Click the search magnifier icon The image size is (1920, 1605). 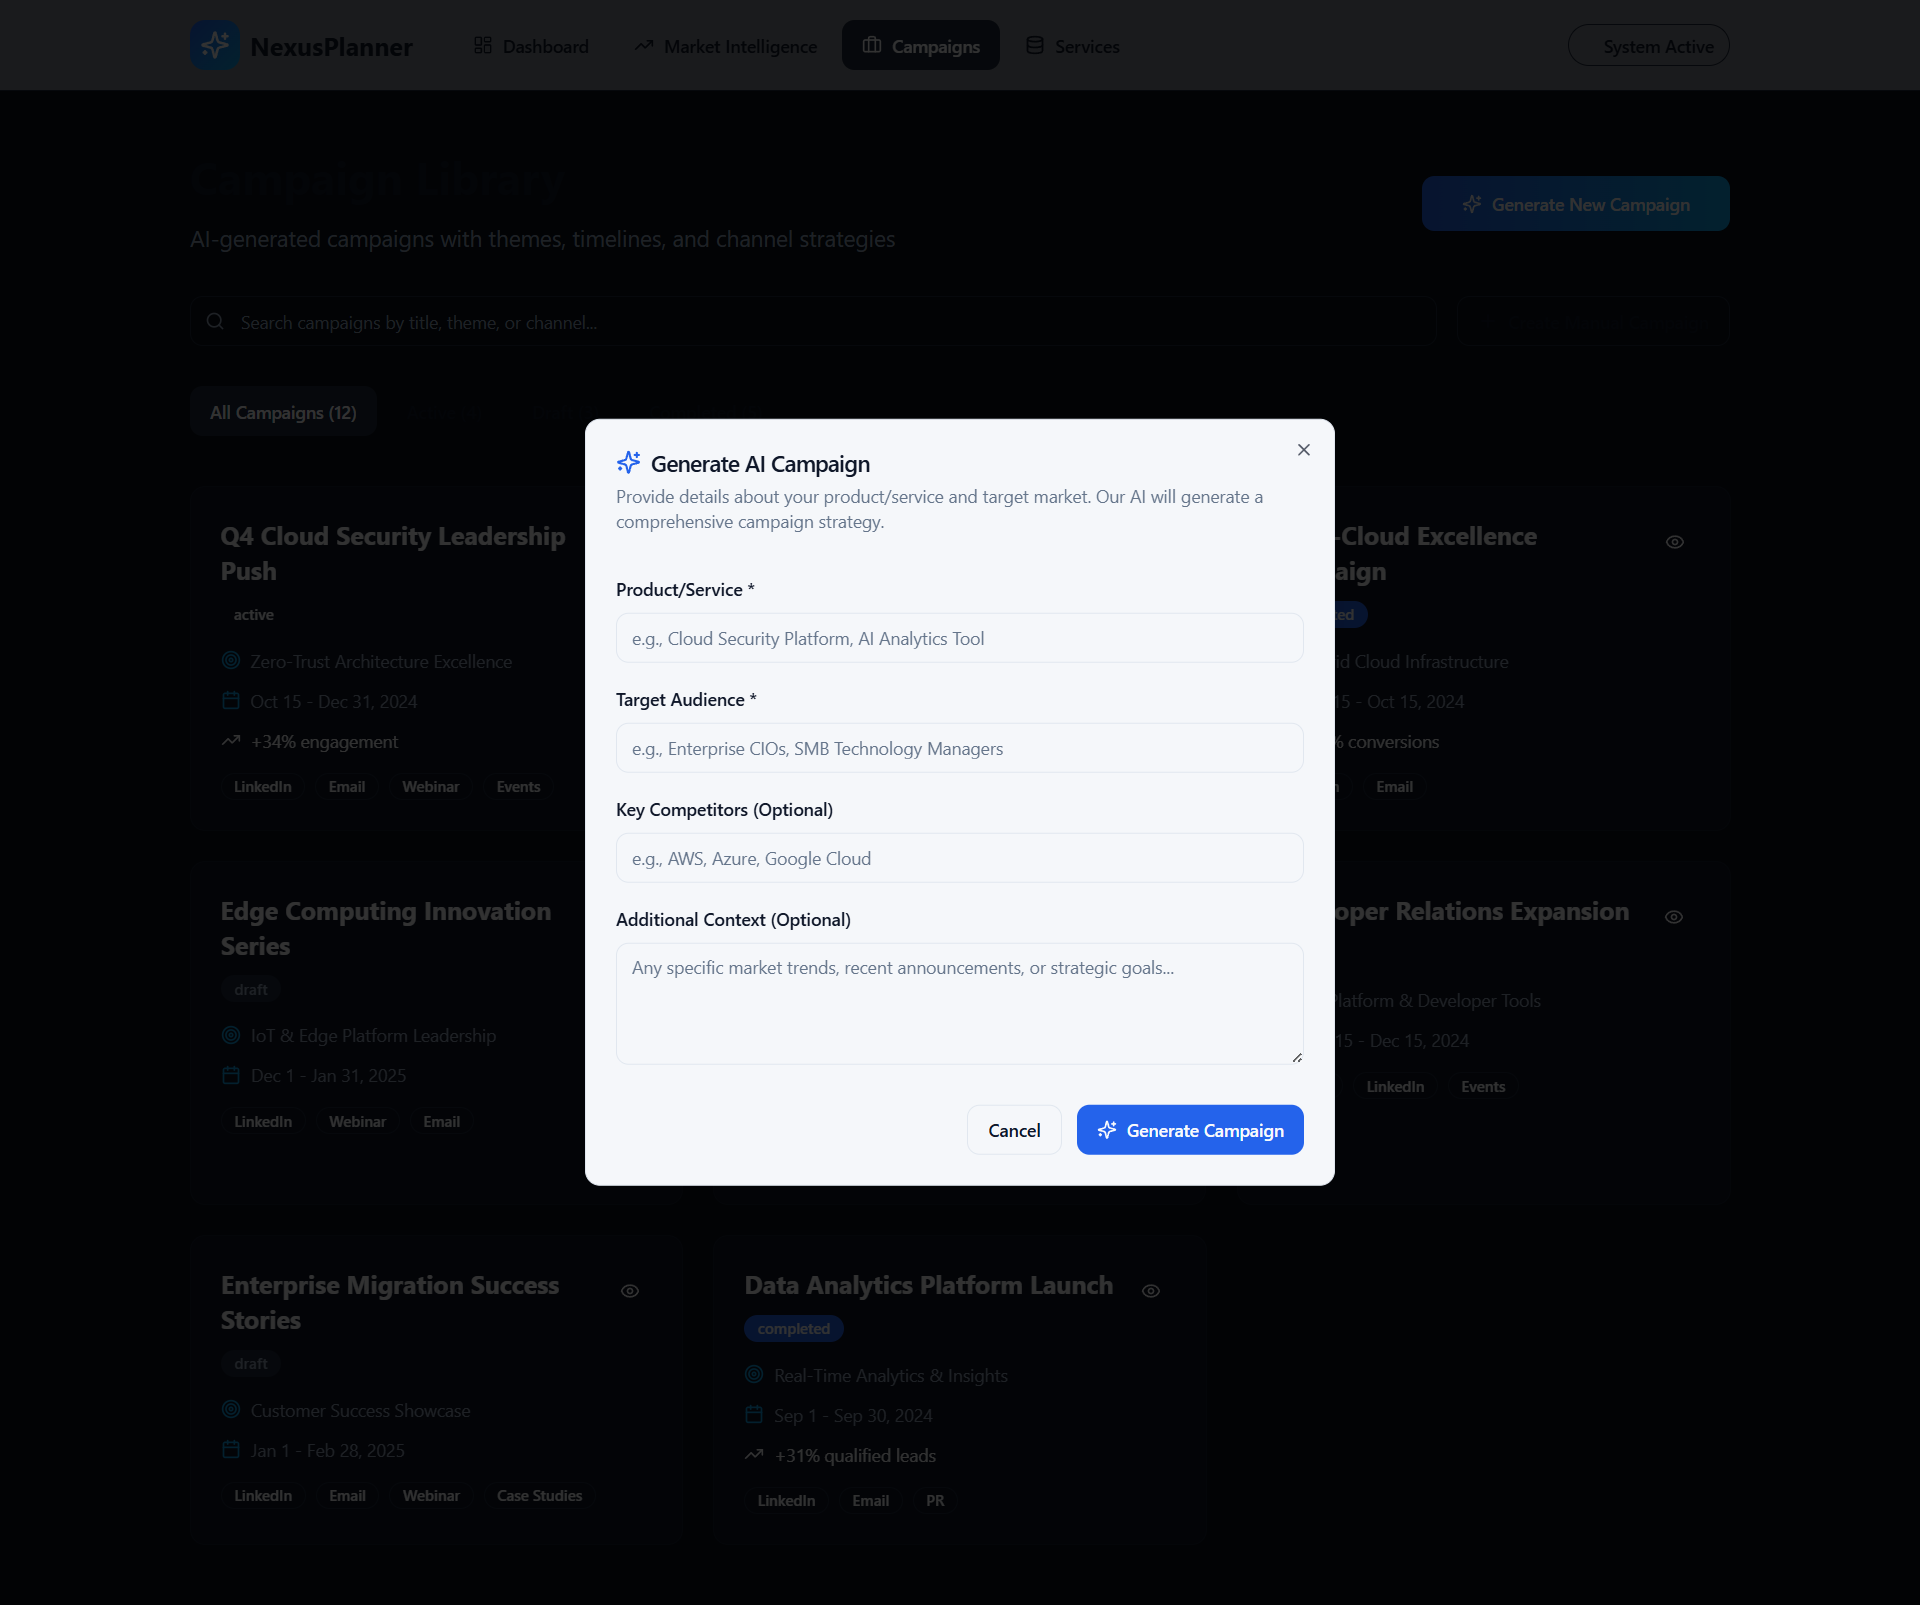215,322
